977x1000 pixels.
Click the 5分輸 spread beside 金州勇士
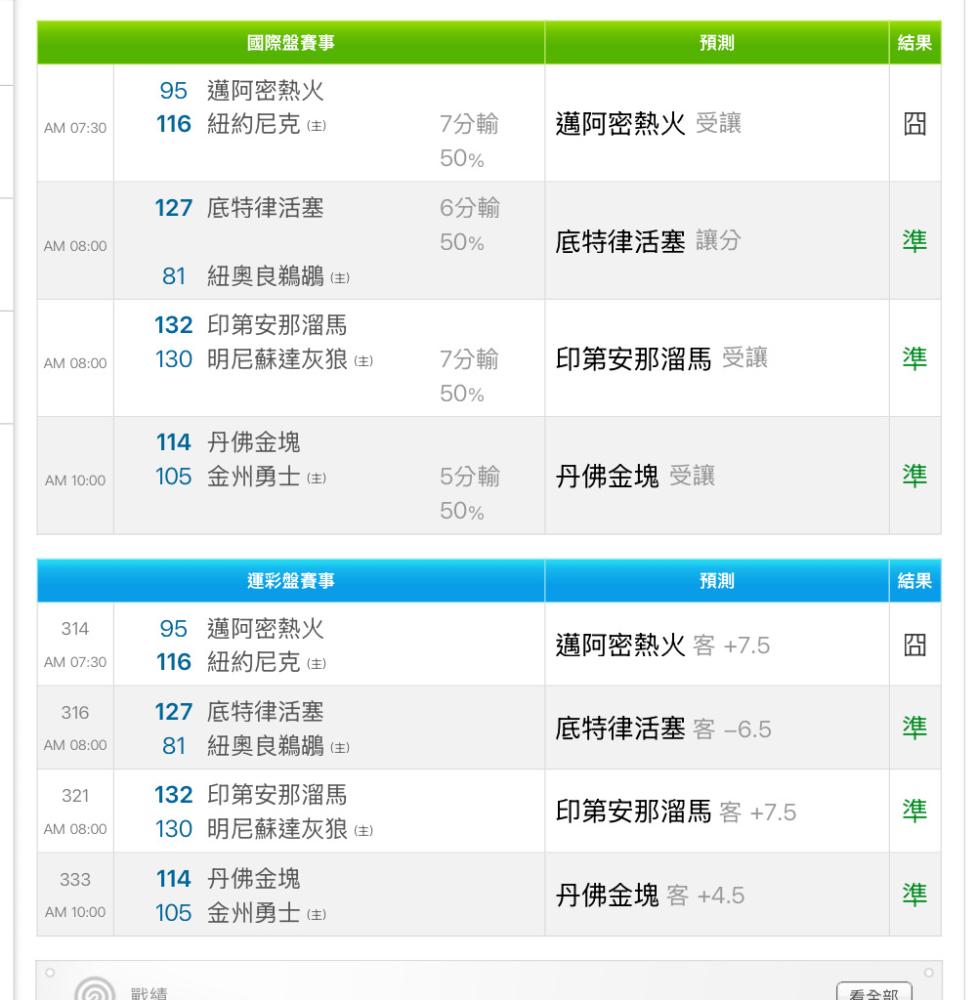(x=469, y=476)
